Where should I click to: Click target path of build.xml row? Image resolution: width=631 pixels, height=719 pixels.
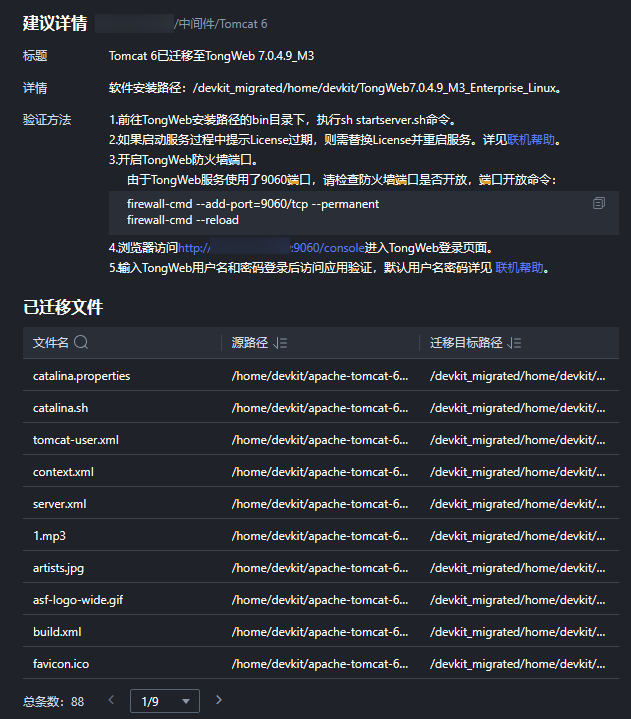[x=518, y=632]
